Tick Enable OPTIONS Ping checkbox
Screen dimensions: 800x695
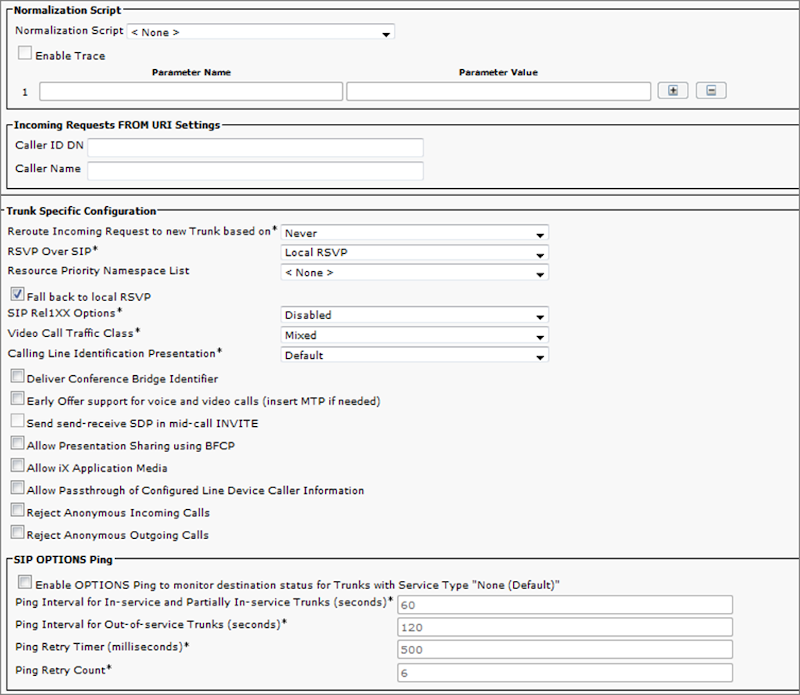[x=24, y=582]
